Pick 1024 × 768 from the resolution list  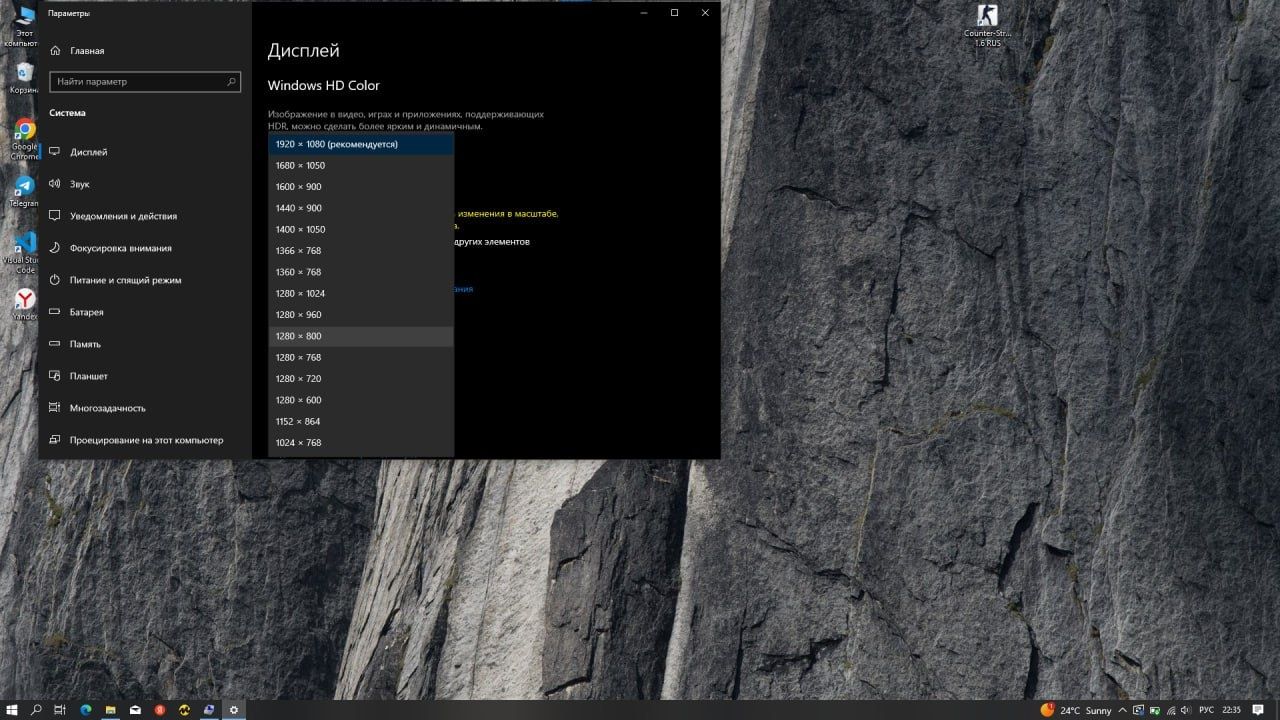point(361,443)
